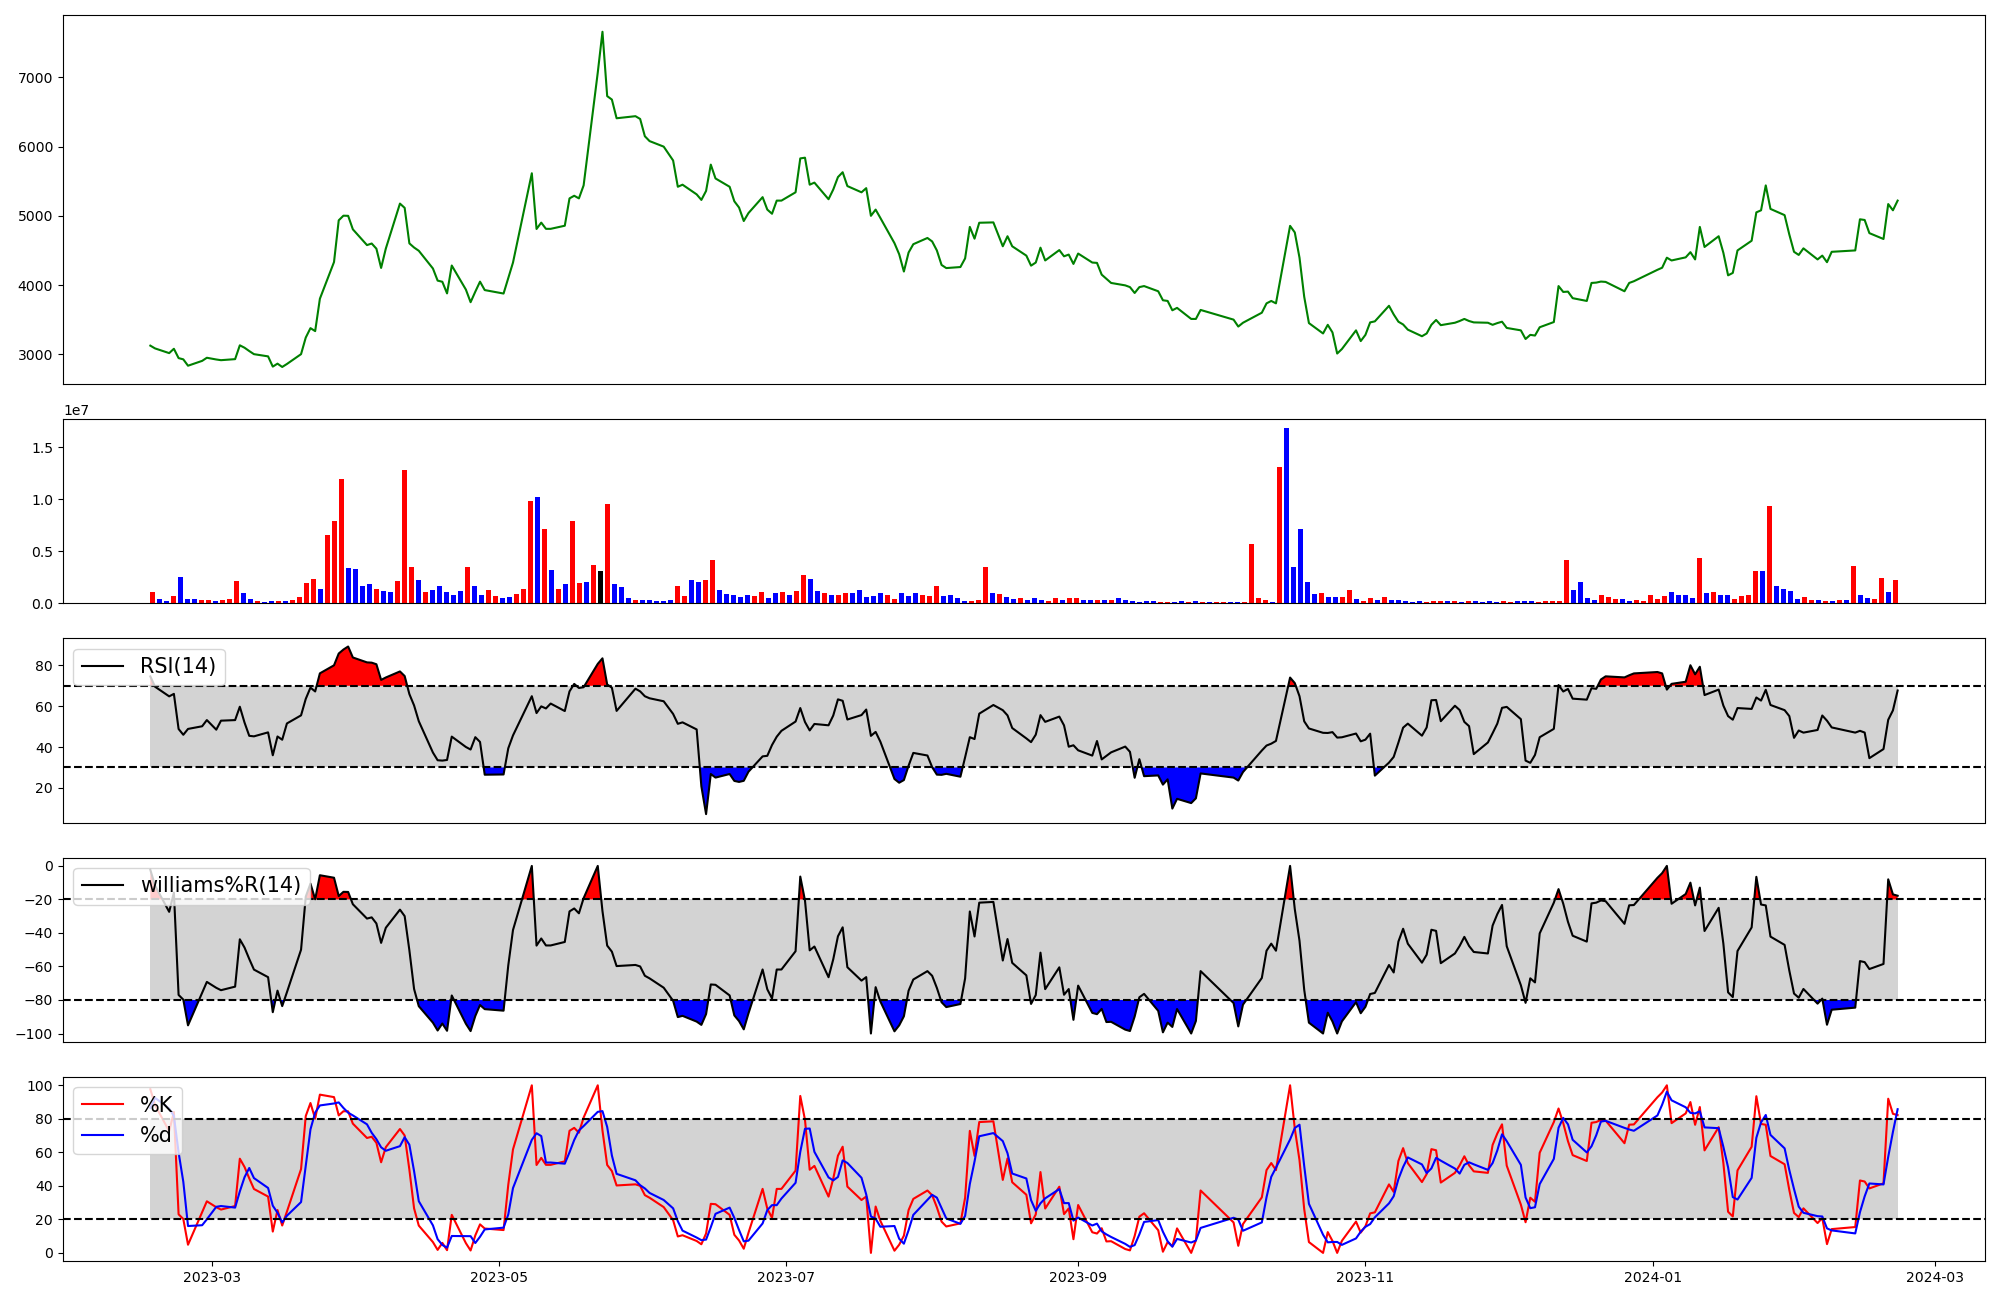
Task: Click the highest peak of green price line
Action: click(x=602, y=33)
